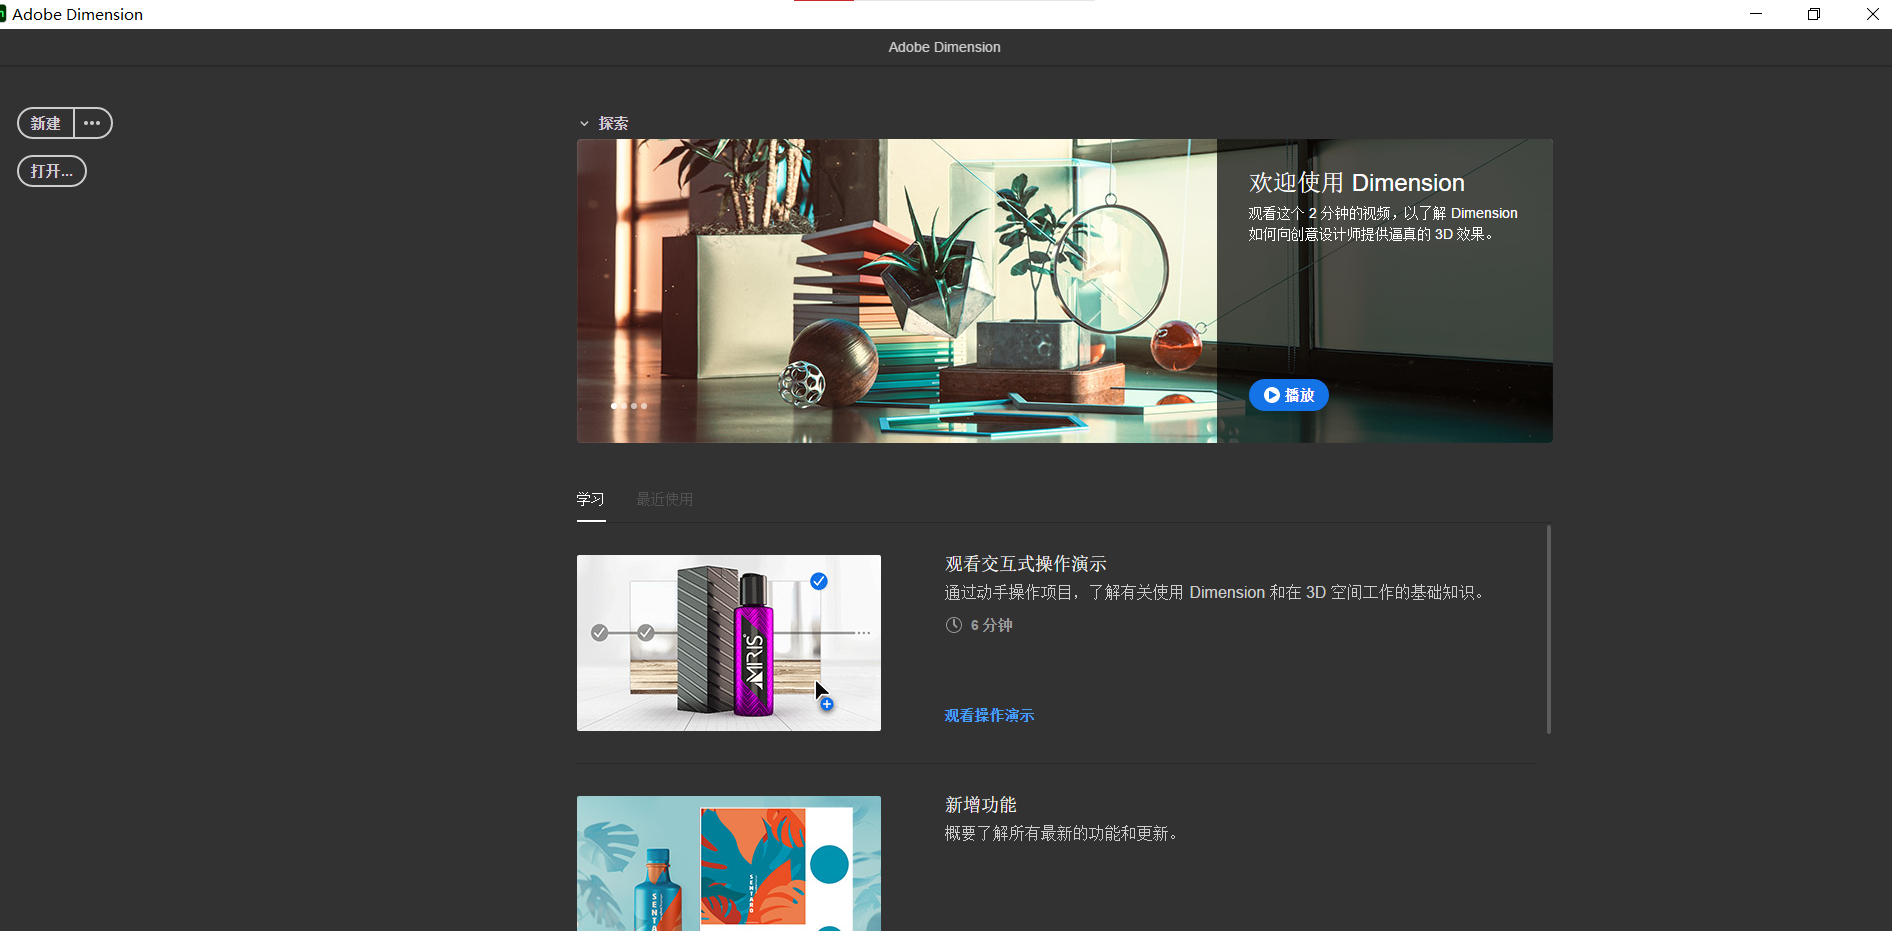Open the 新增功能 thumbnail image
This screenshot has height=931, width=1892.
click(x=729, y=864)
